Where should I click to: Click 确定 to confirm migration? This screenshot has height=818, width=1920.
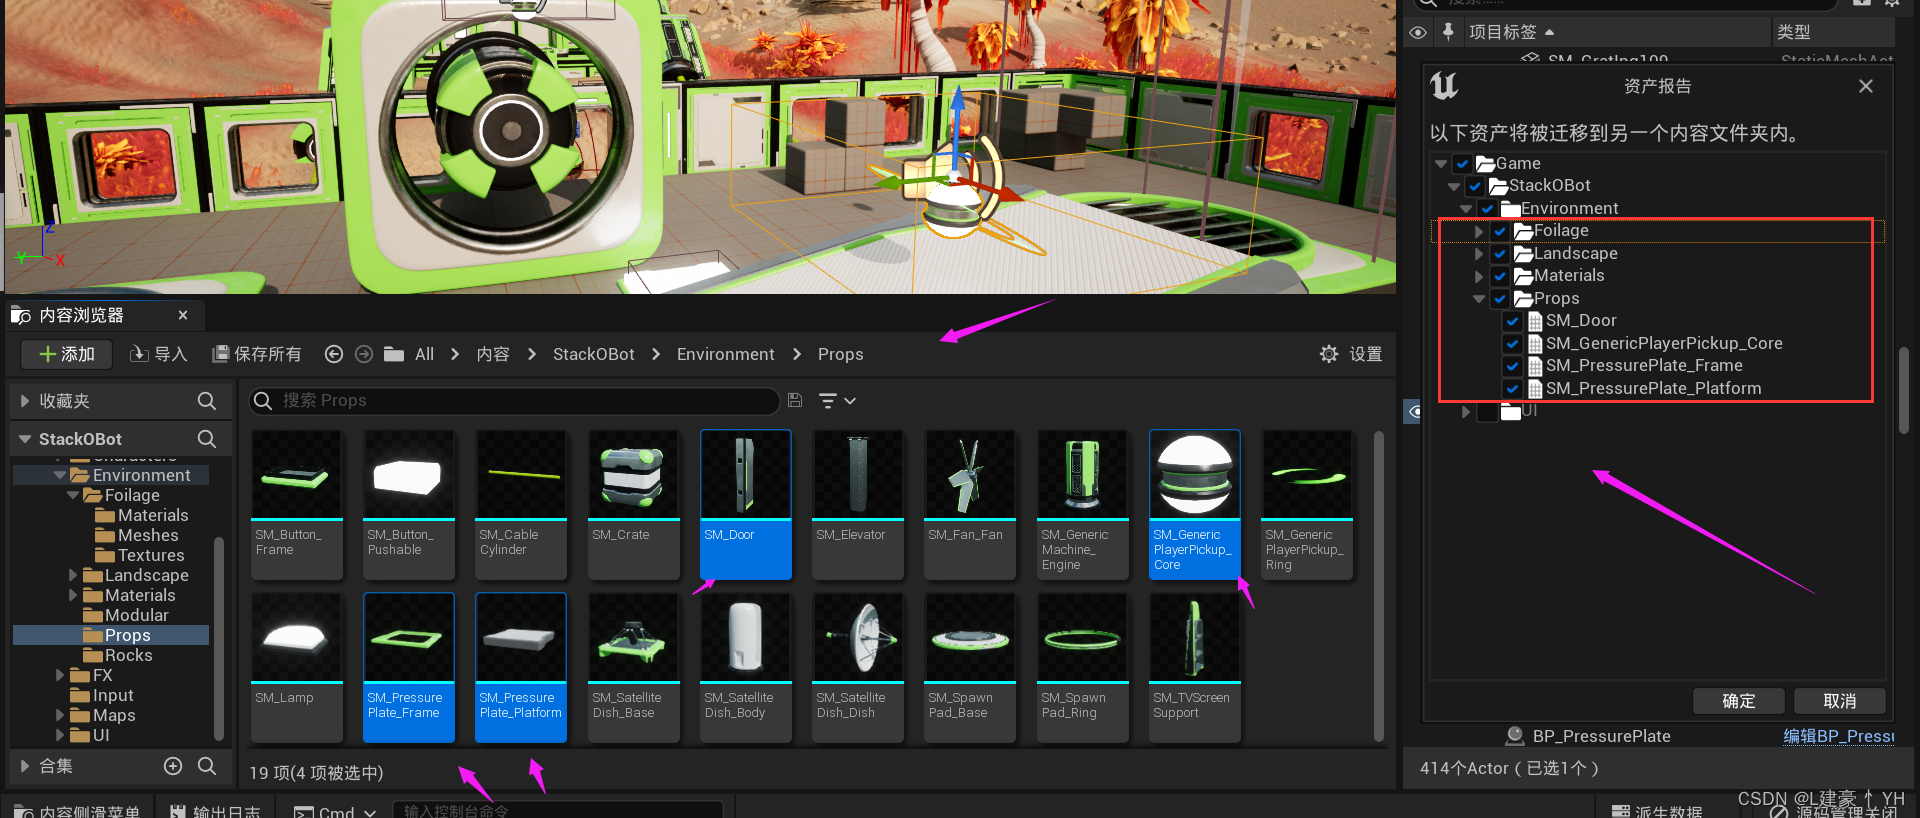(x=1739, y=701)
